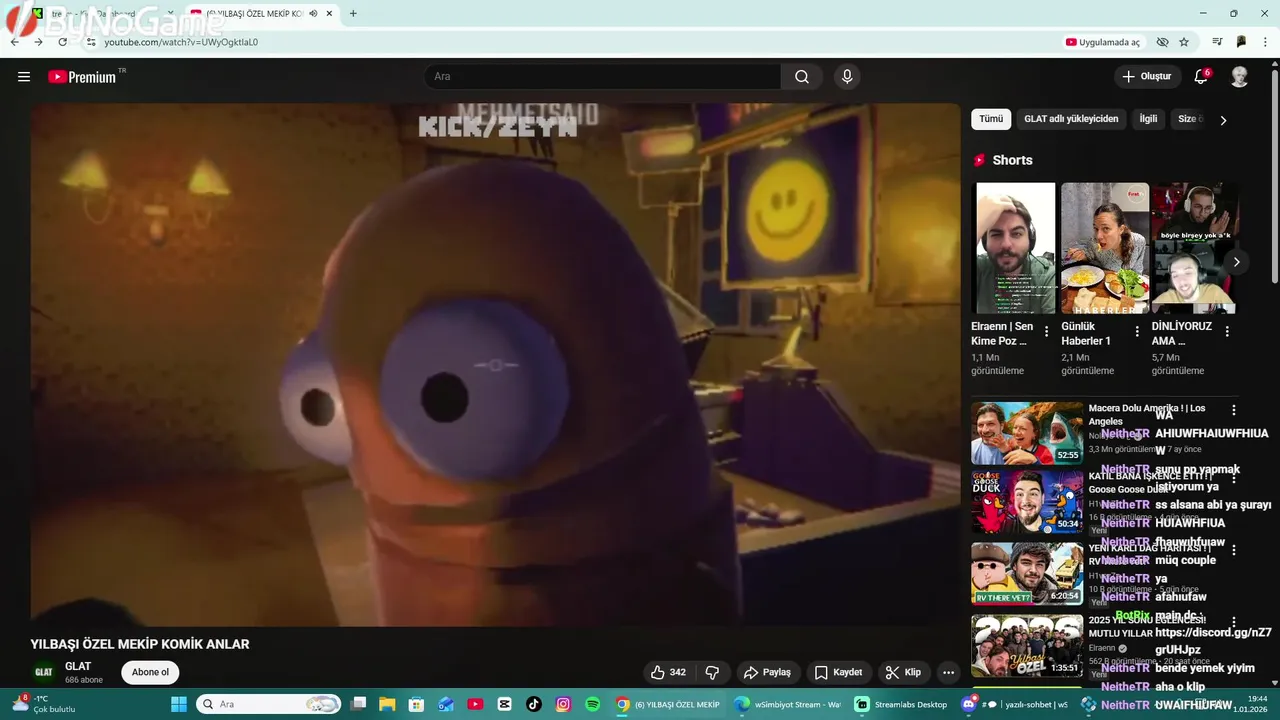Open DİNLİYORUZ AMA short thumbnail
This screenshot has height=720, width=1280.
[x=1194, y=248]
